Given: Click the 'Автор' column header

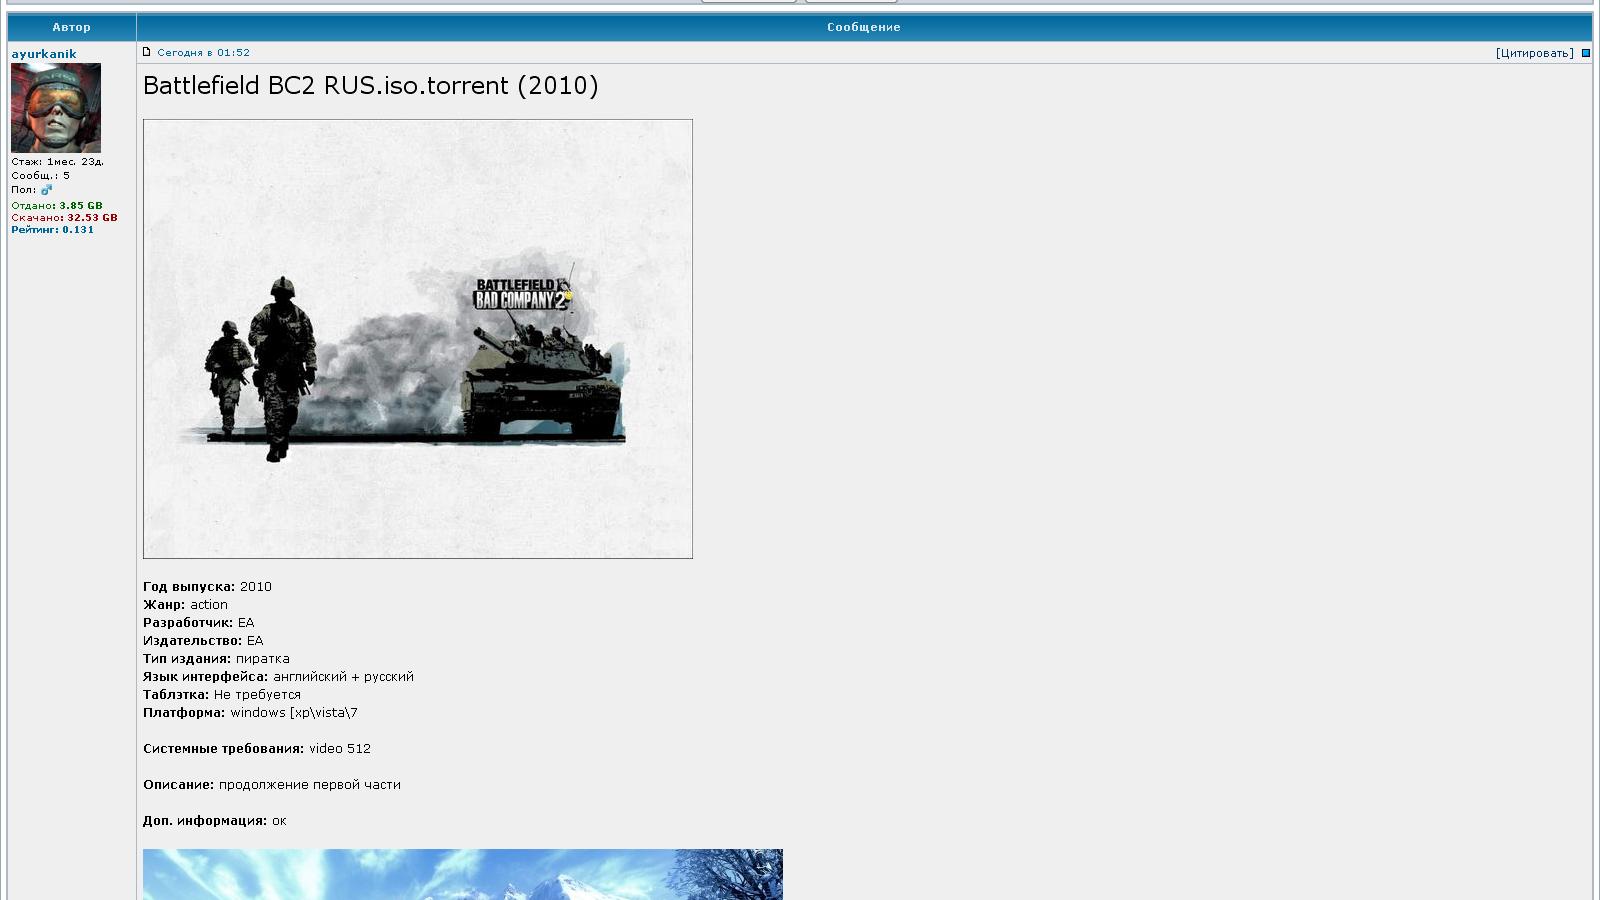Looking at the screenshot, I should coord(71,27).
